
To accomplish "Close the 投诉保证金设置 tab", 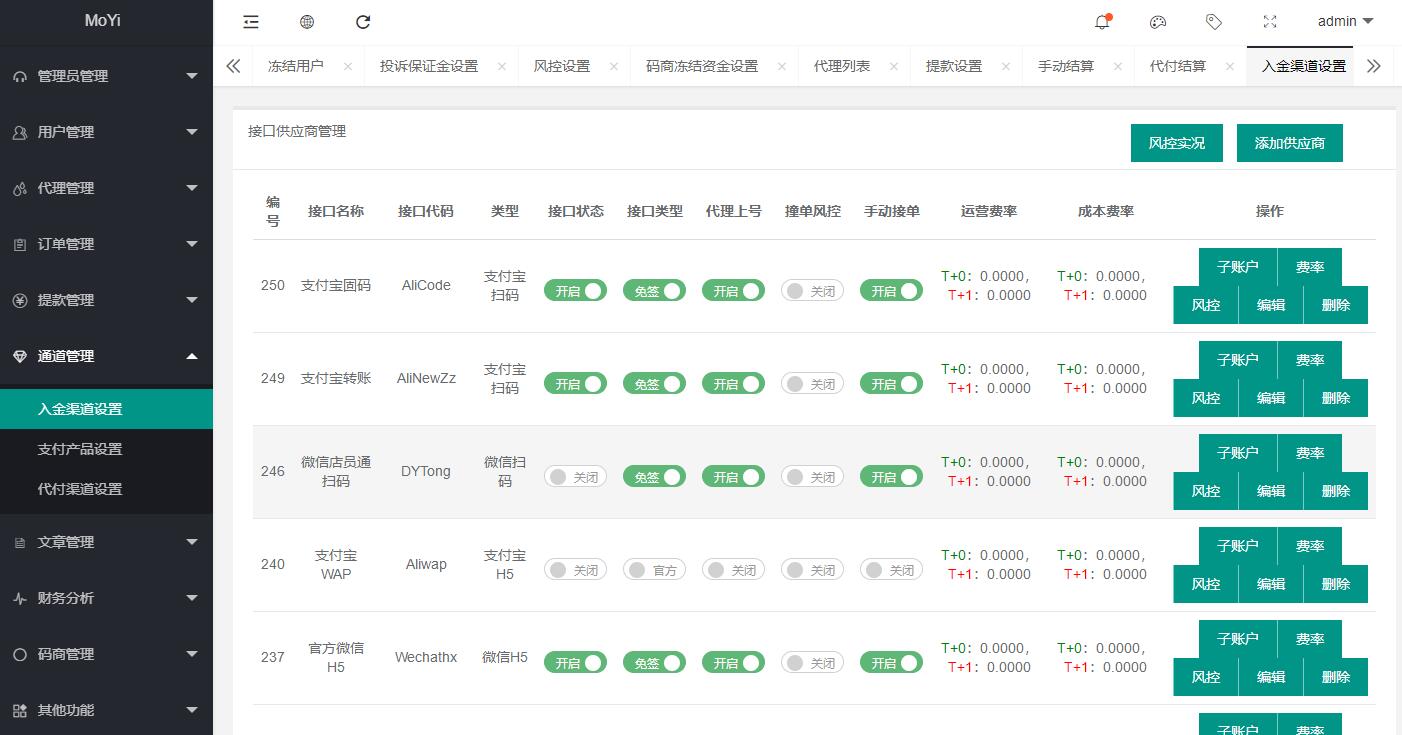I will pyautogui.click(x=501, y=66).
